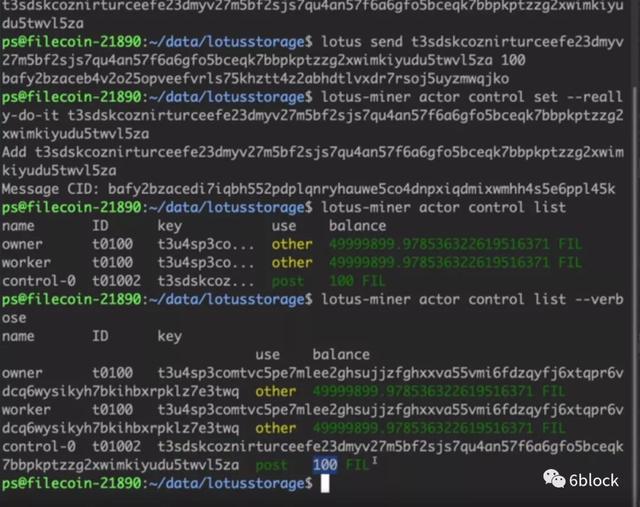Click the 'Add t3sdskcoz...' output line
The height and width of the screenshot is (507, 640).
[x=313, y=161]
